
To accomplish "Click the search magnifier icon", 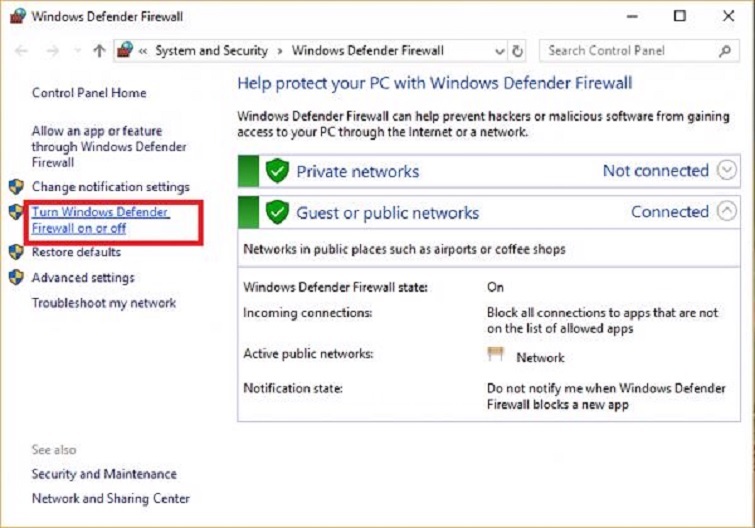I will pyautogui.click(x=725, y=50).
